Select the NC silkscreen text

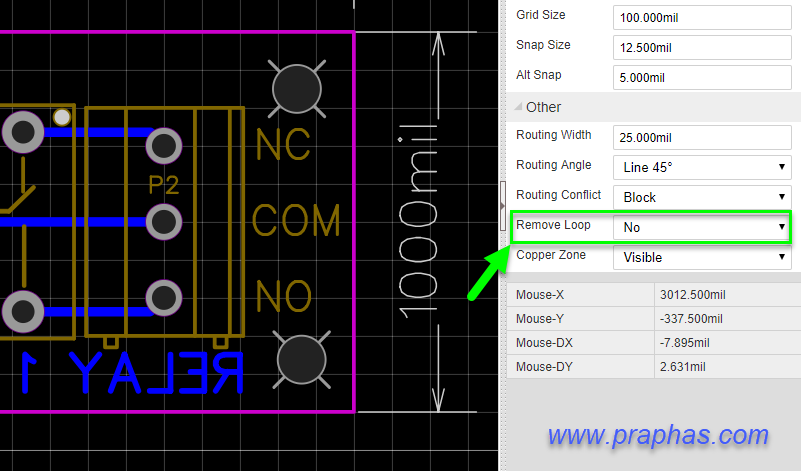[283, 145]
